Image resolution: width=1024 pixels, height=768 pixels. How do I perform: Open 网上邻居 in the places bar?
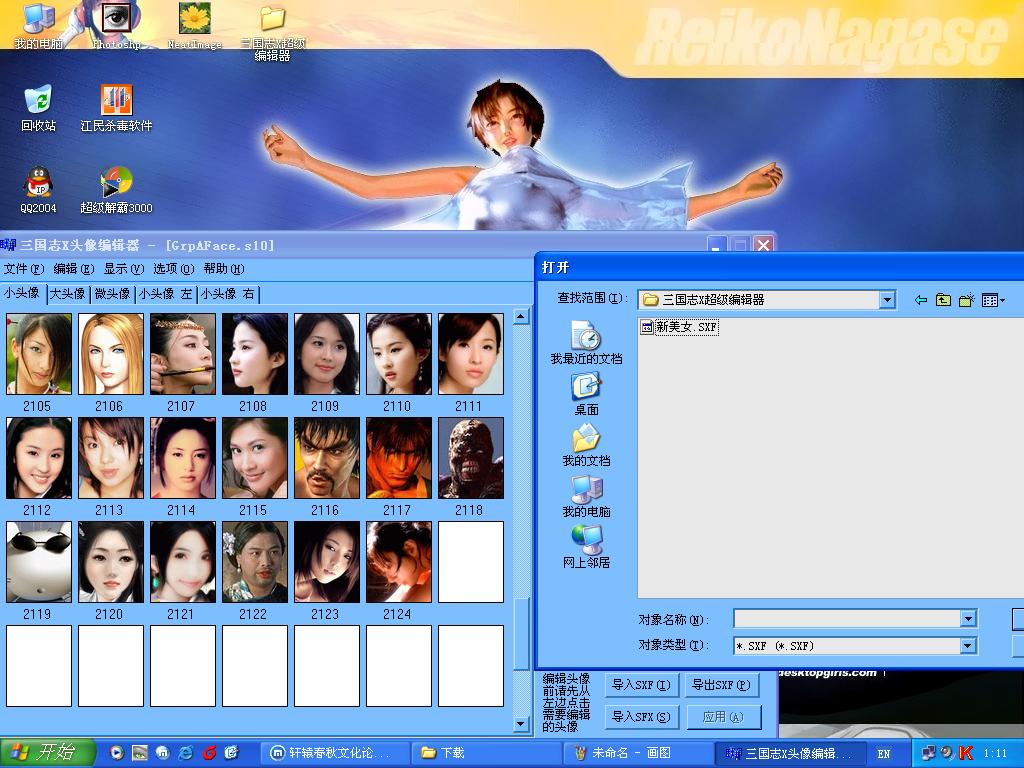[586, 546]
